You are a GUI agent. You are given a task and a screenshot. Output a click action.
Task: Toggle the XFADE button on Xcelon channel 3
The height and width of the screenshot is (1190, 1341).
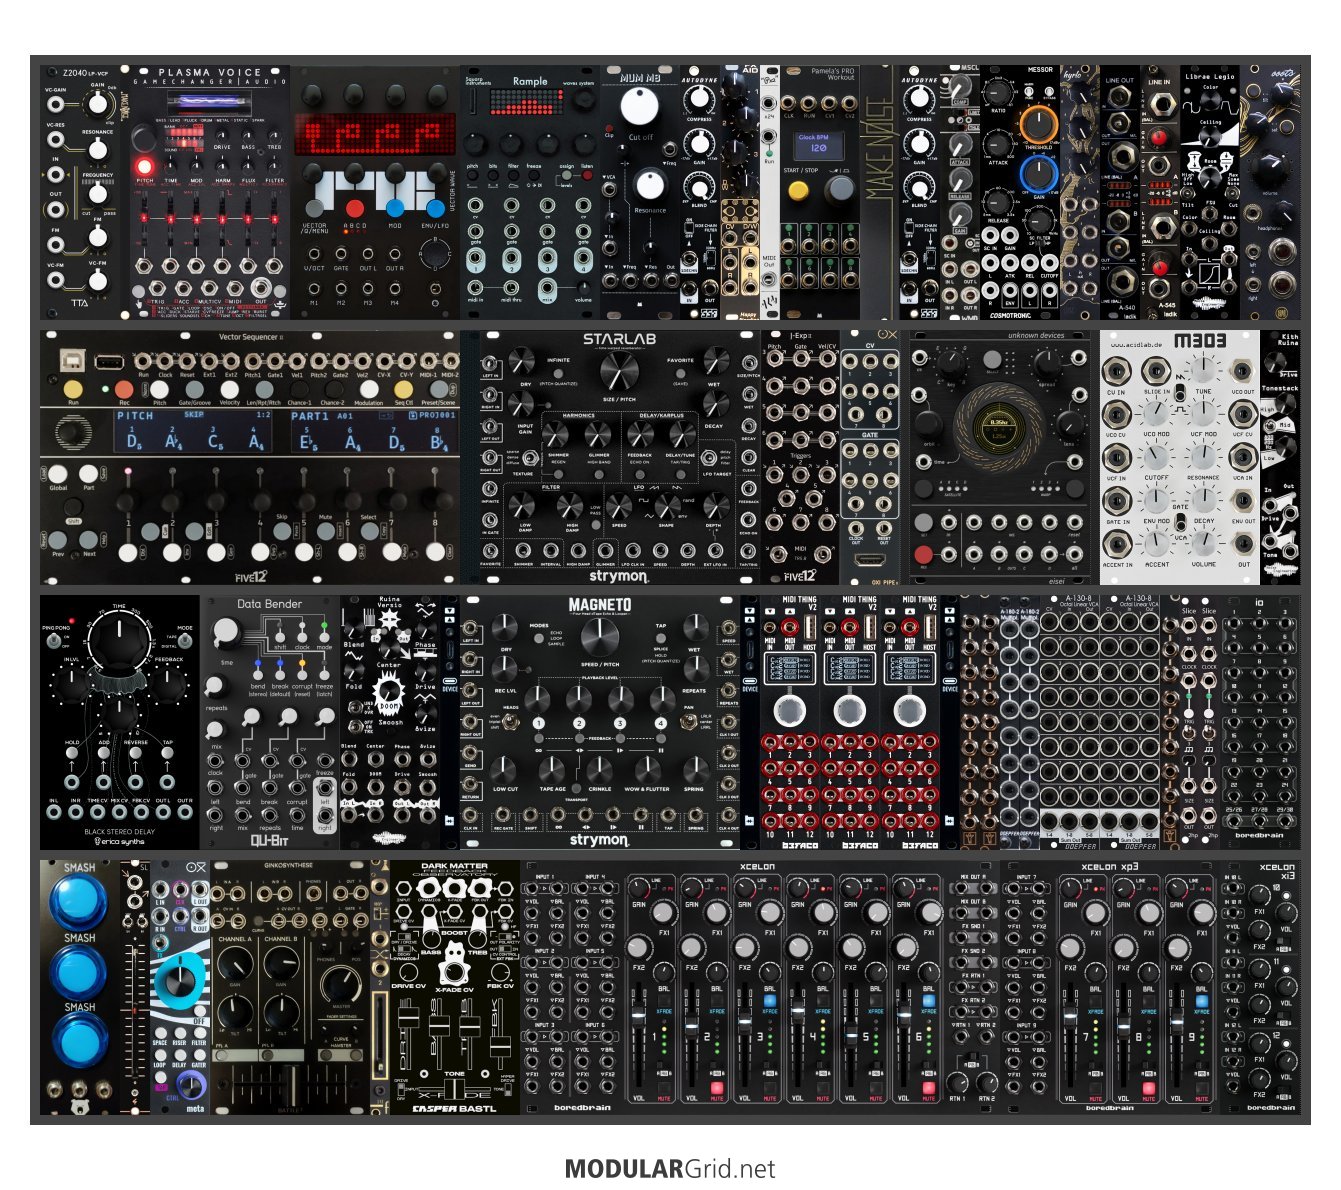[770, 1000]
